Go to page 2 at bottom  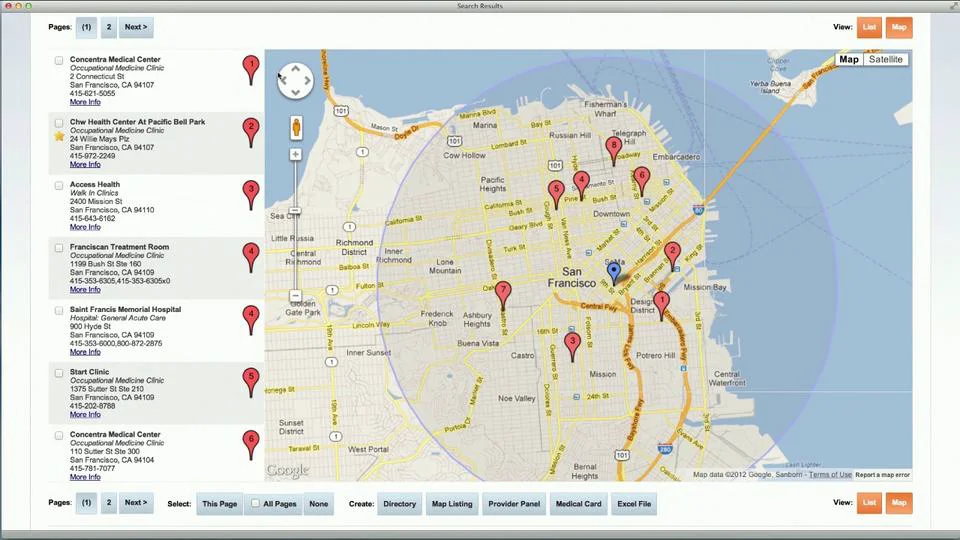tap(109, 503)
